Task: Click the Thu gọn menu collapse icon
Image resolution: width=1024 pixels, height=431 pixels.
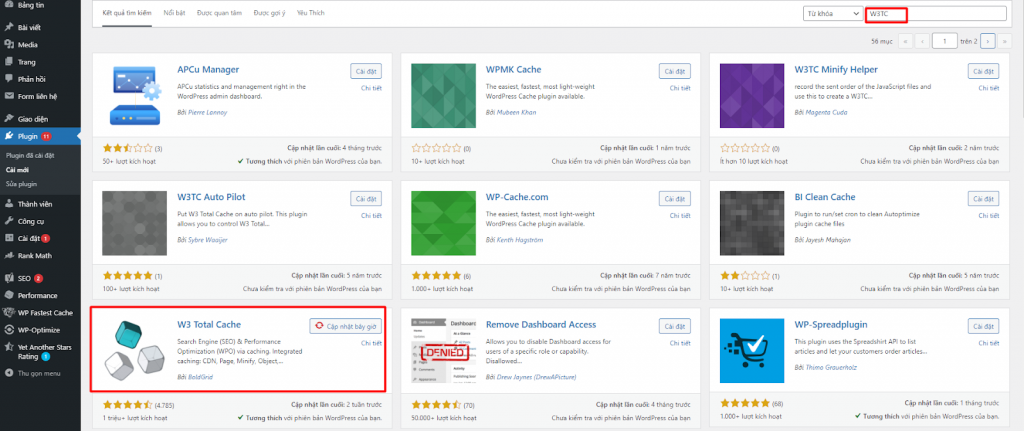Action: coord(9,374)
